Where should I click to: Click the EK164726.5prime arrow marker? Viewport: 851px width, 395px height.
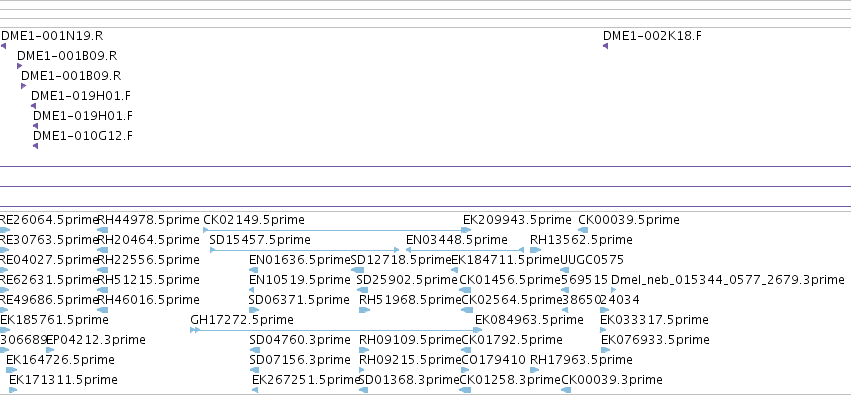[x=11, y=370]
